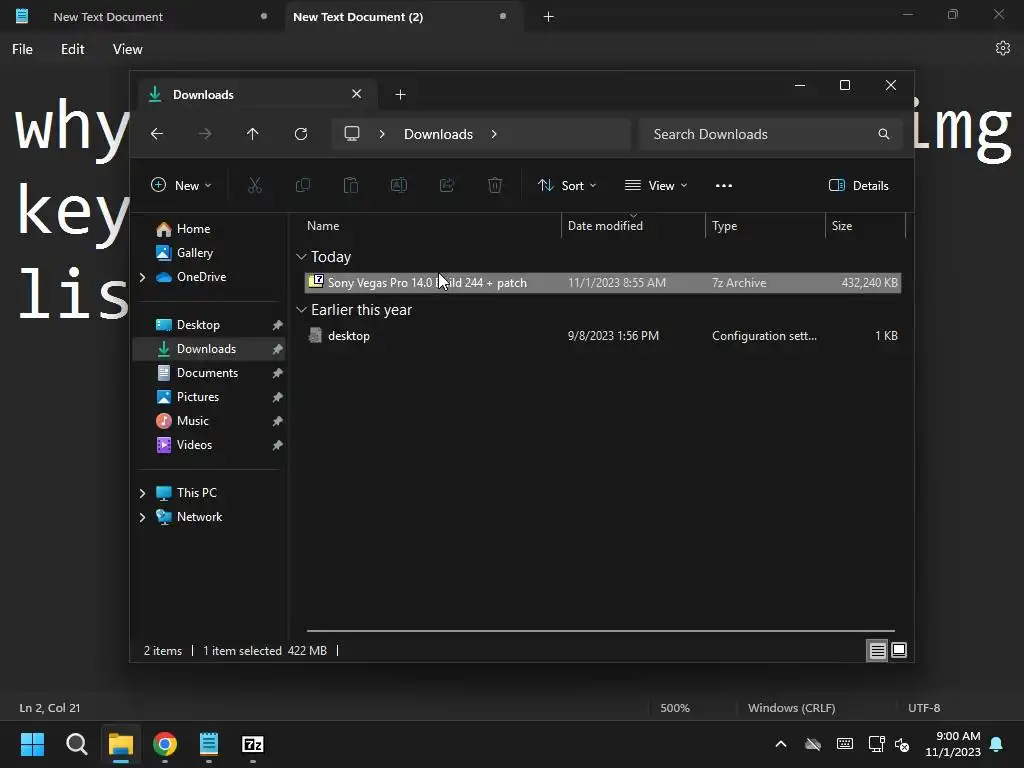
Task: Click the volume muted tray icon
Action: coord(902,744)
